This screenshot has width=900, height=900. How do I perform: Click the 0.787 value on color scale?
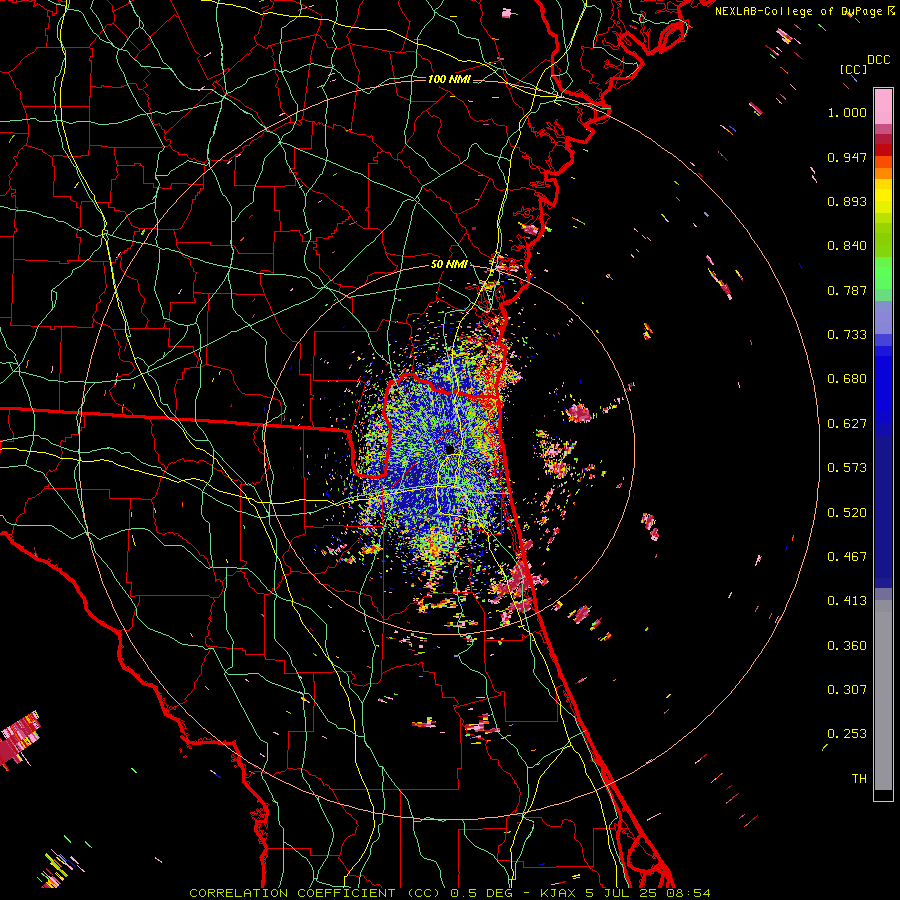847,290
